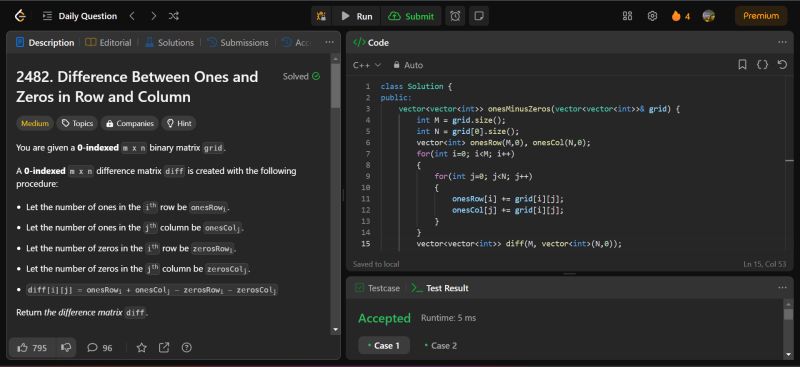Star the problem as favorite

(142, 348)
